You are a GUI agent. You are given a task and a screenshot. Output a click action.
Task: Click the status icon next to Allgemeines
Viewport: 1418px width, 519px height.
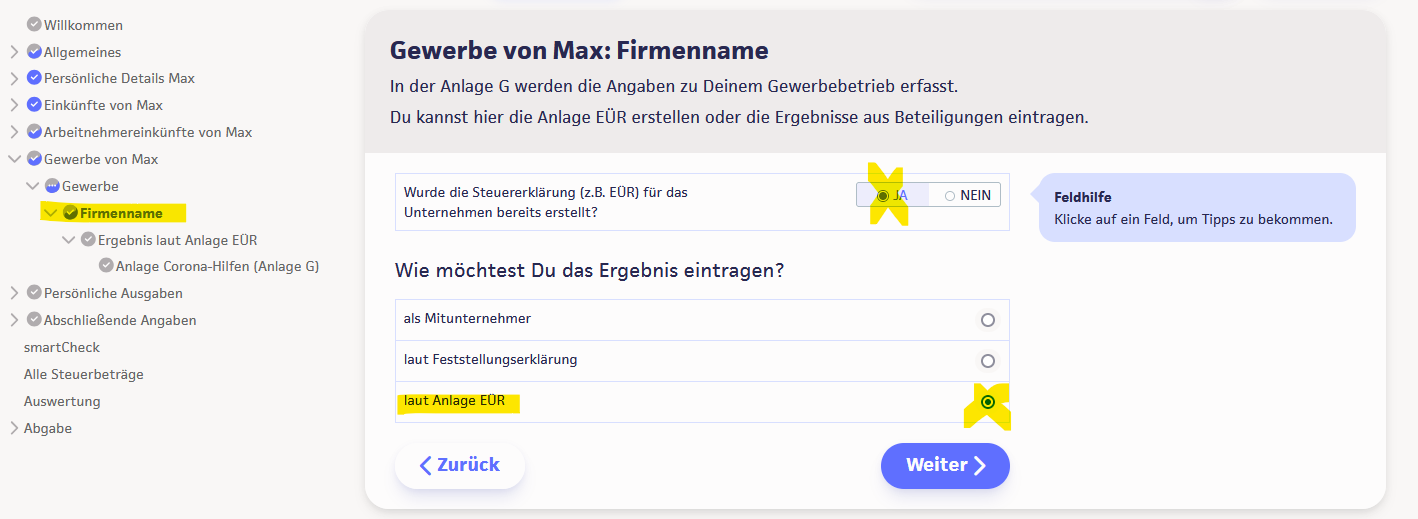pyautogui.click(x=34, y=52)
